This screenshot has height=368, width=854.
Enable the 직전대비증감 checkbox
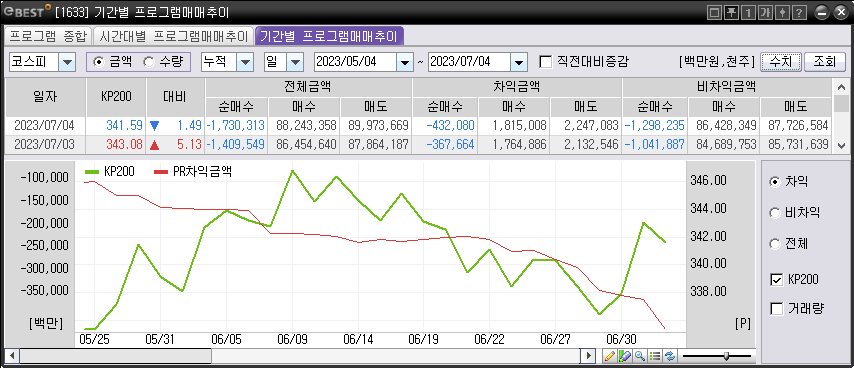pyautogui.click(x=545, y=62)
